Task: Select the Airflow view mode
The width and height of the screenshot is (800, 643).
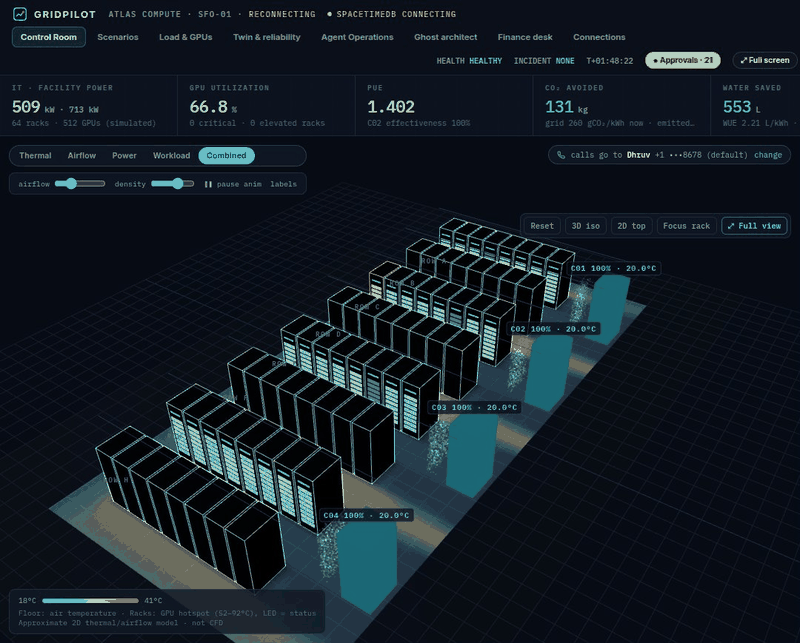Action: [82, 156]
